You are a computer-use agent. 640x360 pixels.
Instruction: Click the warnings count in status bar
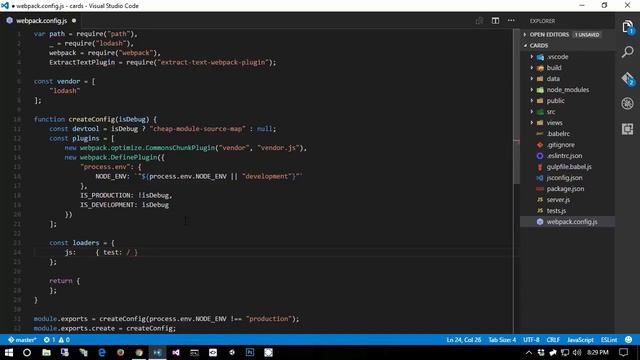tap(64, 340)
